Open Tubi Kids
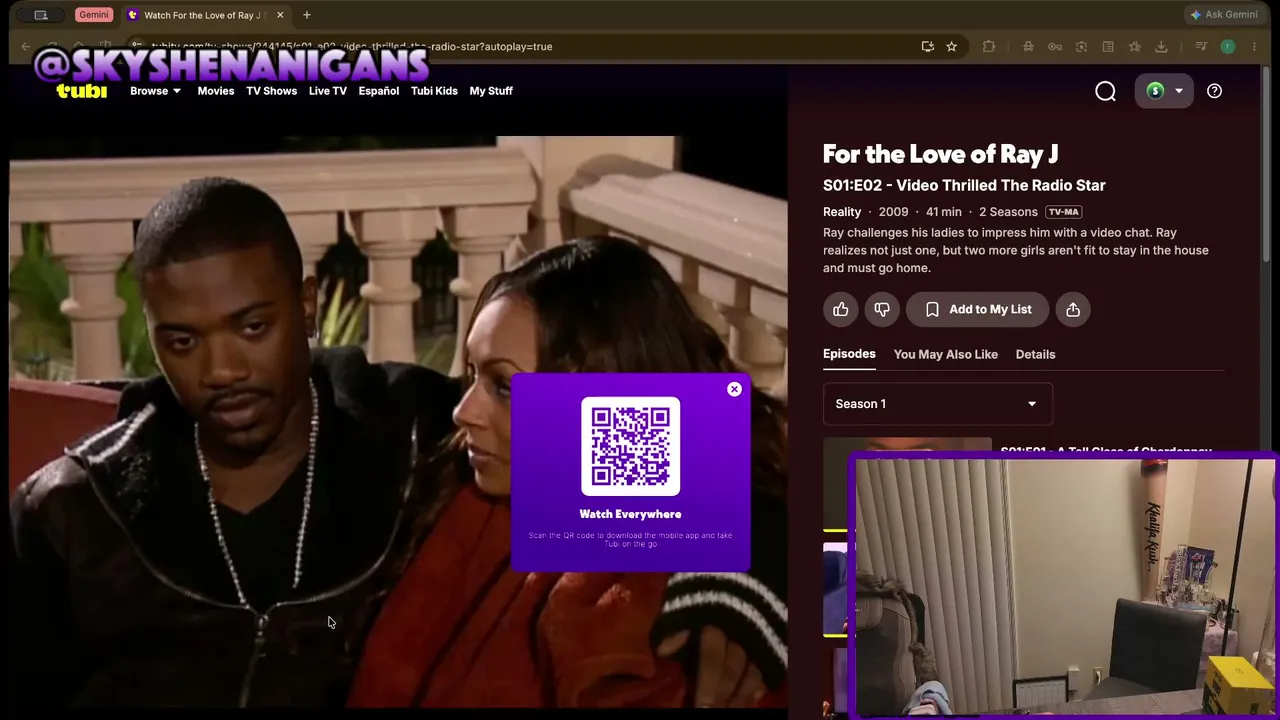Image resolution: width=1280 pixels, height=720 pixels. pyautogui.click(x=434, y=91)
